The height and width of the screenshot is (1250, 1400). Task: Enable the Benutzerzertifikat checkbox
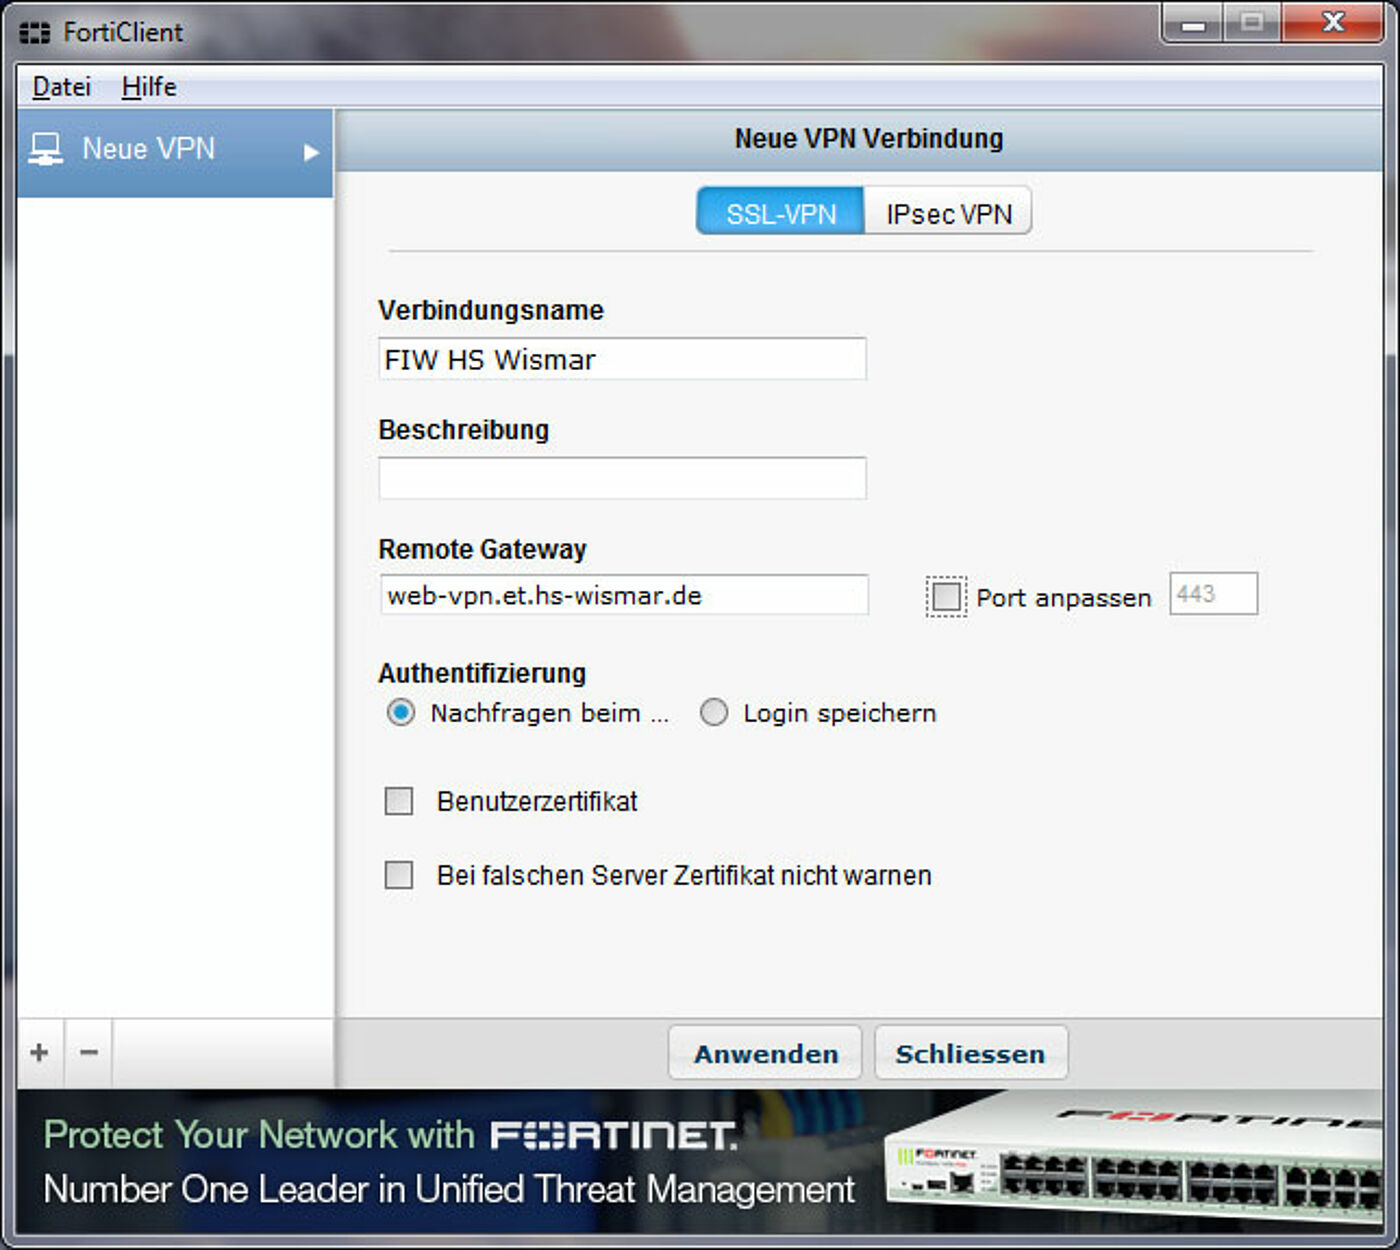point(399,801)
